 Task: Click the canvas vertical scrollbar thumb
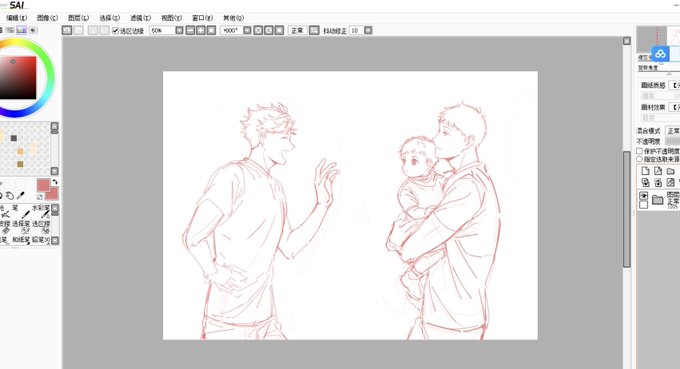click(x=627, y=209)
